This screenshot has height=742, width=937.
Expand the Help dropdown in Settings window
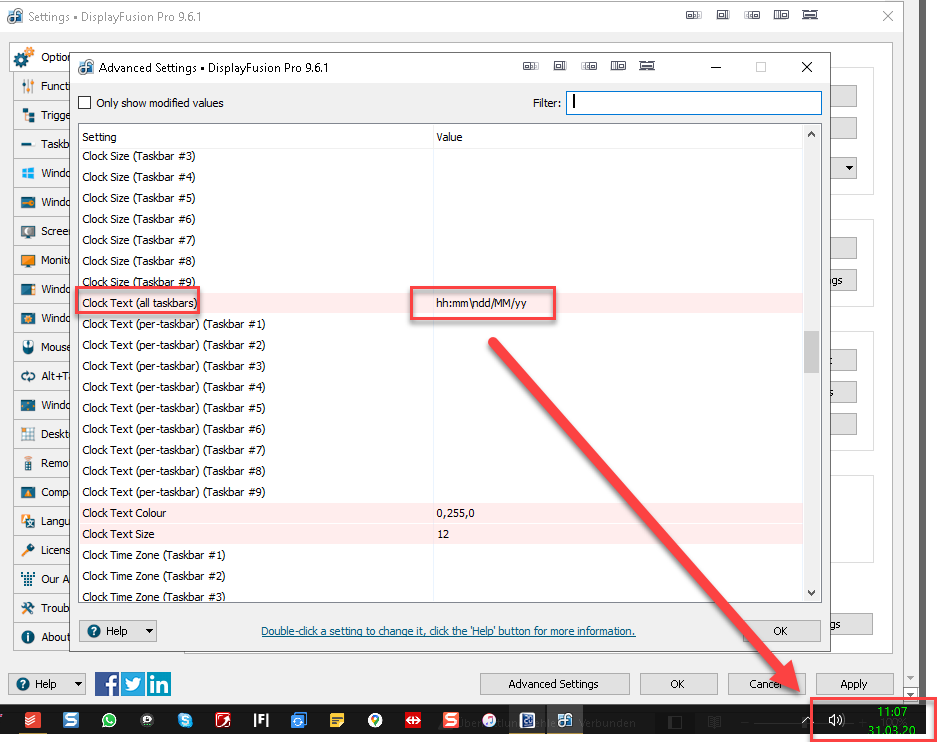47,684
